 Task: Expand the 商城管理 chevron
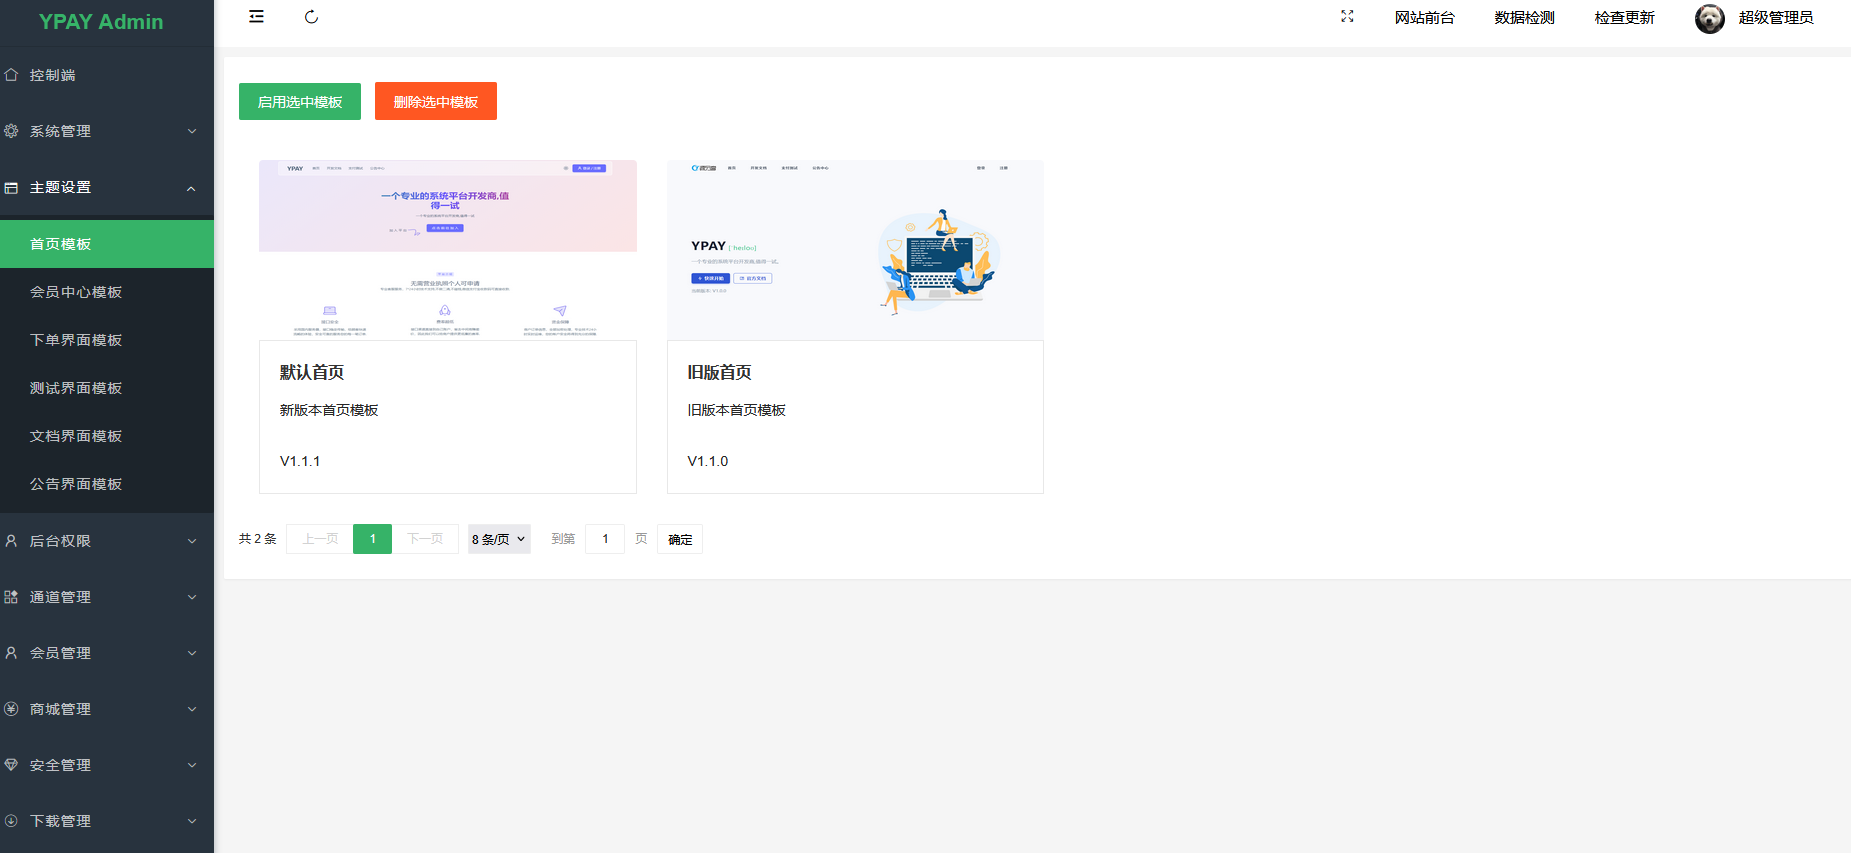point(192,709)
